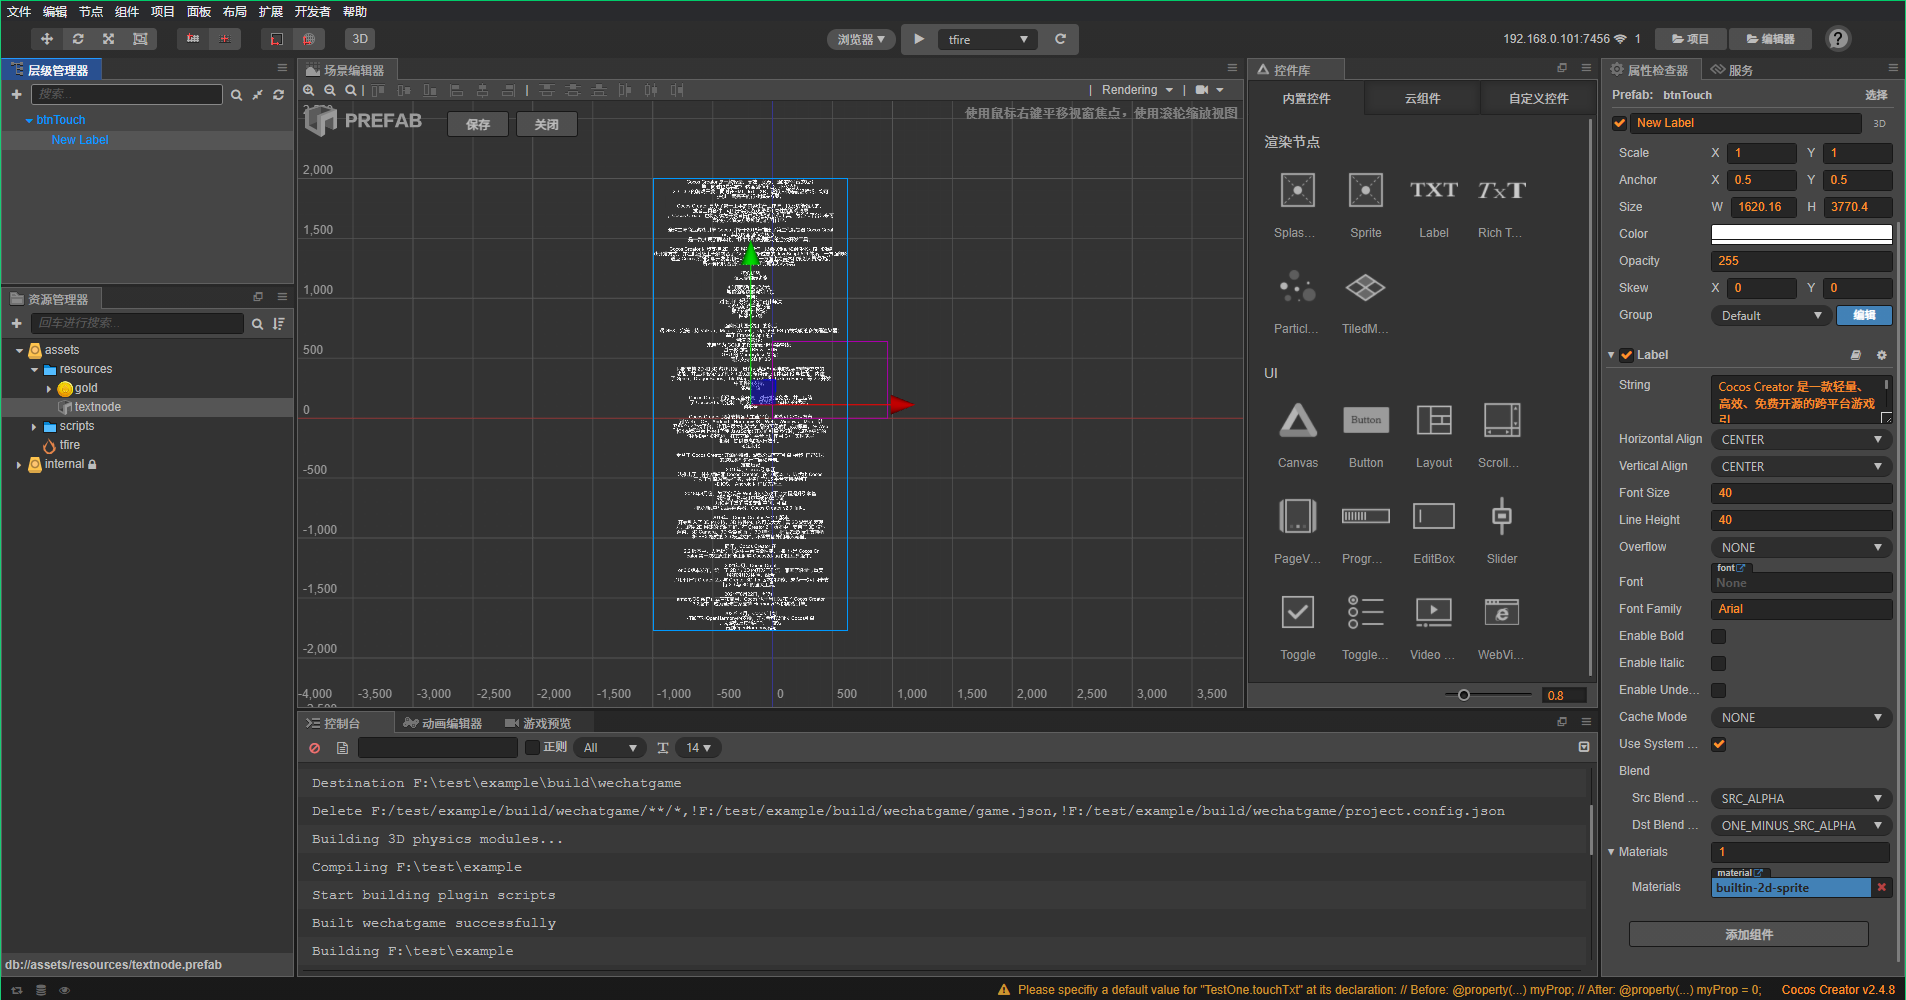Open the Overflow mode dropdown
The height and width of the screenshot is (1000, 1906).
pos(1800,548)
